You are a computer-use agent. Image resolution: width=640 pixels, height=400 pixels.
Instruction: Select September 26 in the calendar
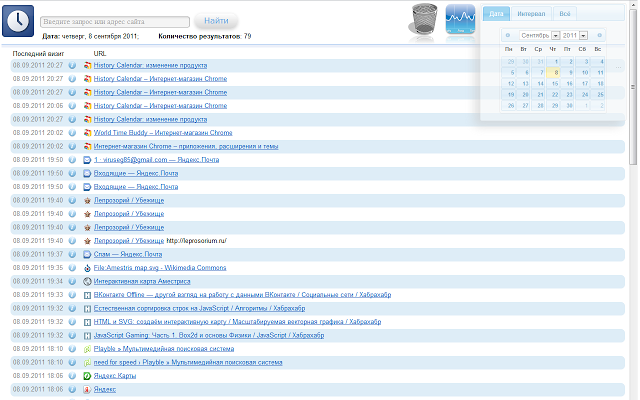[509, 106]
